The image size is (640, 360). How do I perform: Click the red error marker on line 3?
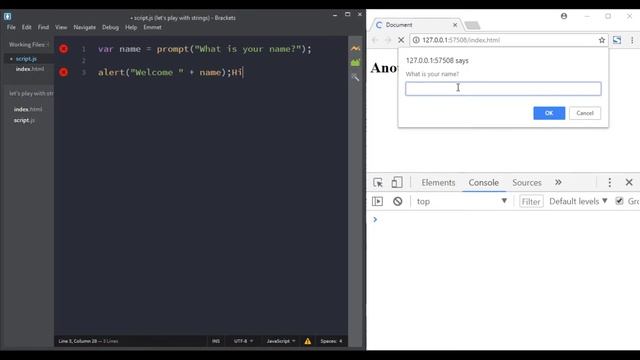pyautogui.click(x=64, y=72)
